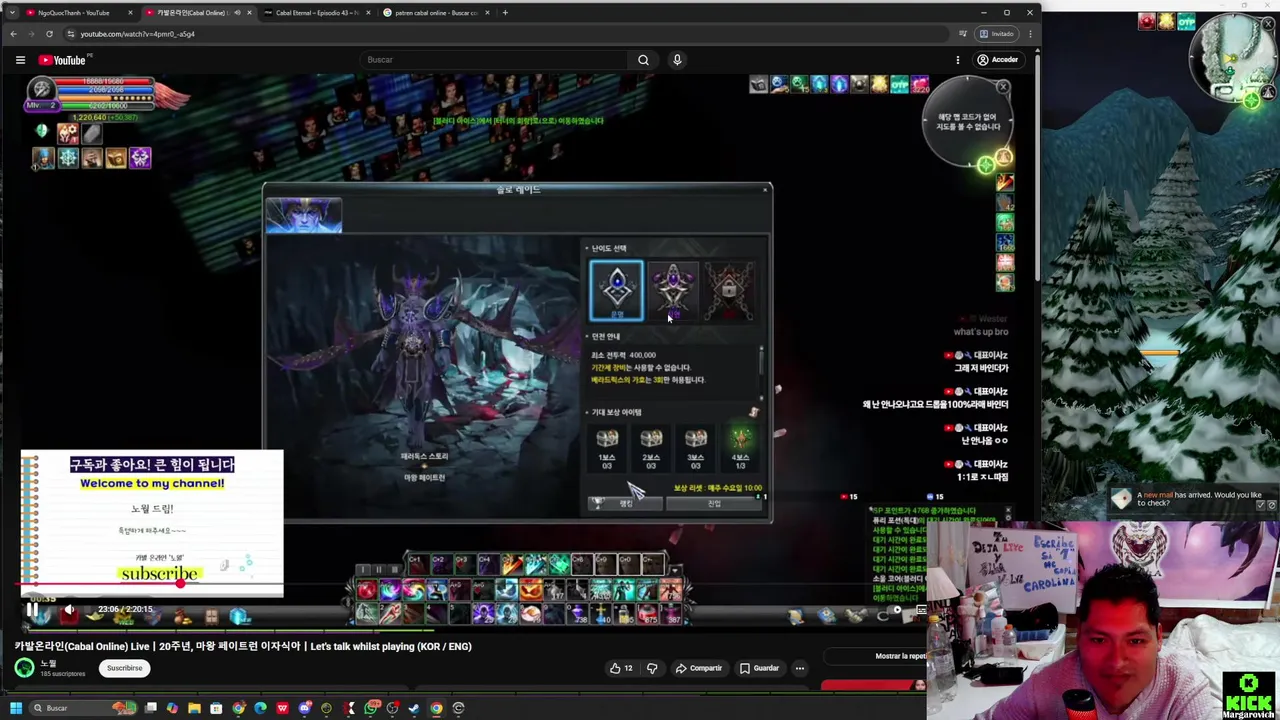1280x720 pixels.
Task: Click the new mail arrived notification
Action: click(x=1190, y=499)
